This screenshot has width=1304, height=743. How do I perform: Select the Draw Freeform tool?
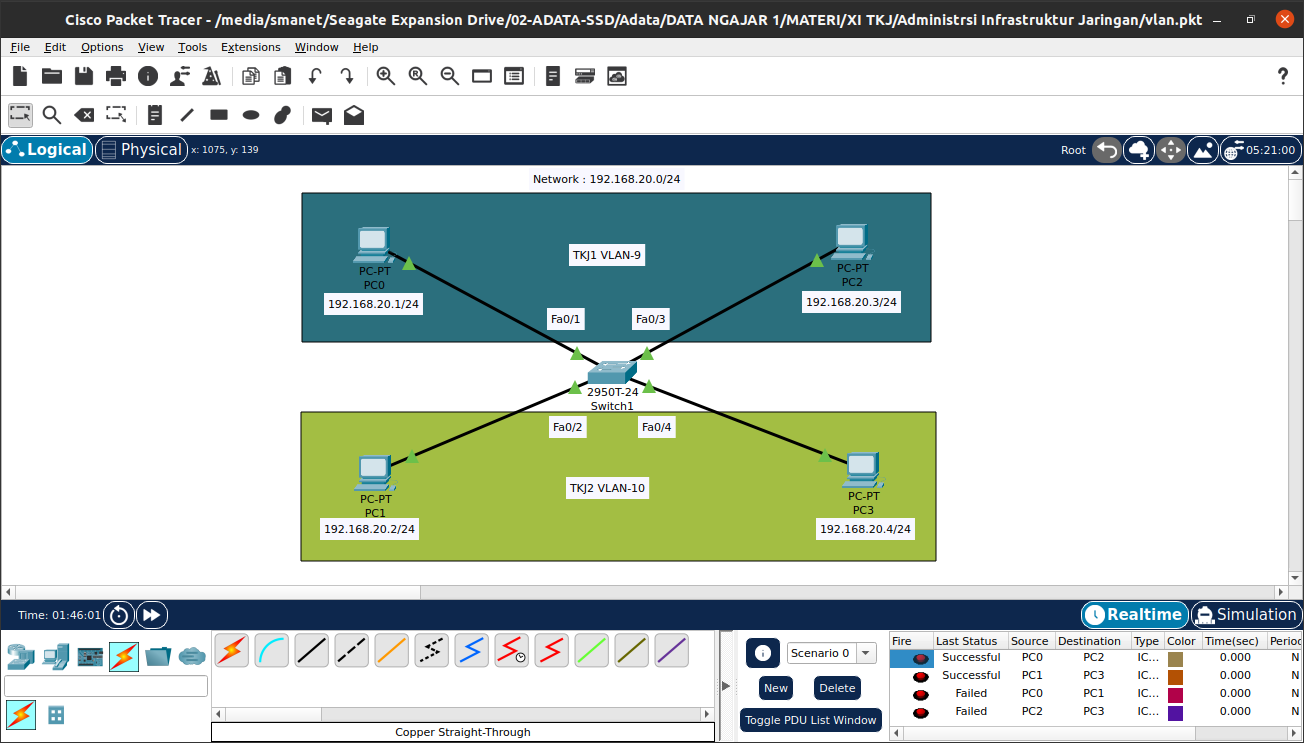(283, 115)
